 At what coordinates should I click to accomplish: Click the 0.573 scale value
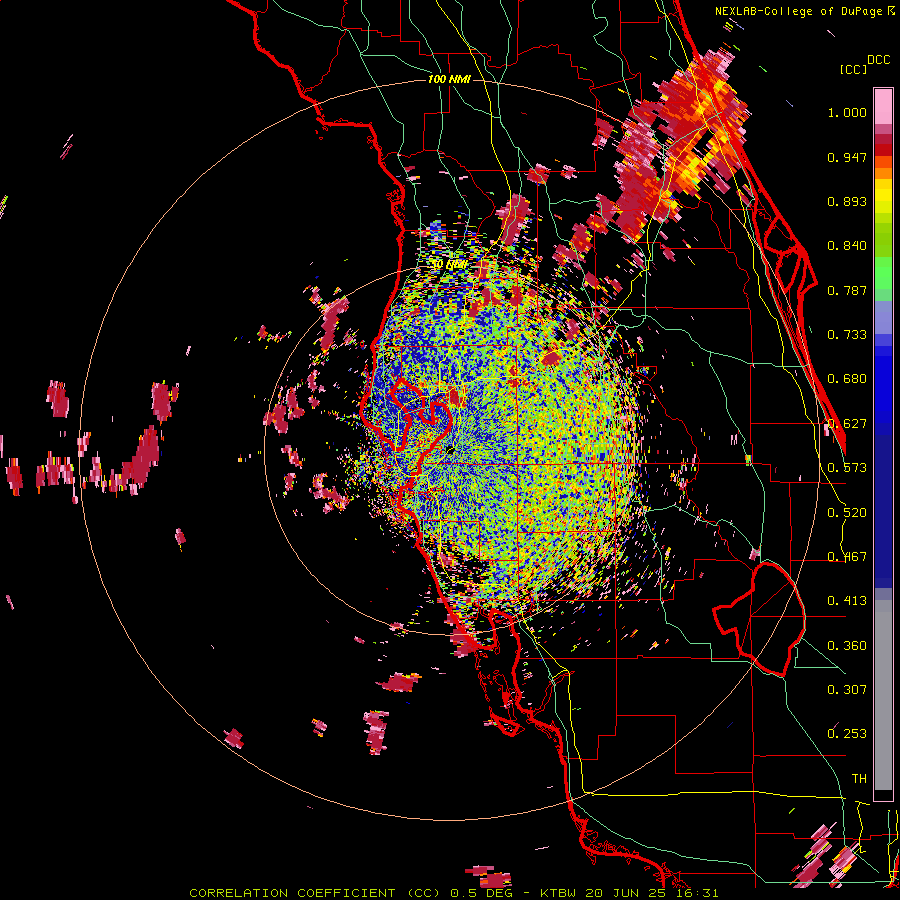point(847,468)
